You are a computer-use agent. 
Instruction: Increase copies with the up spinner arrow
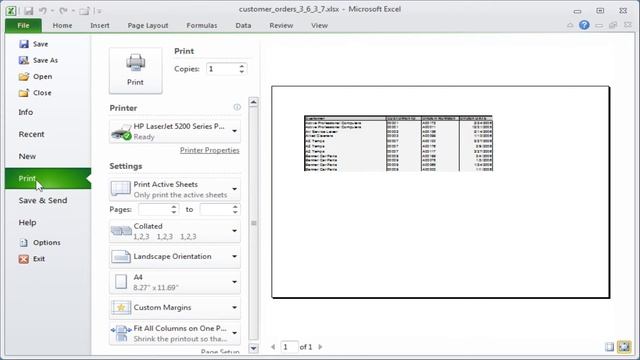click(x=242, y=66)
